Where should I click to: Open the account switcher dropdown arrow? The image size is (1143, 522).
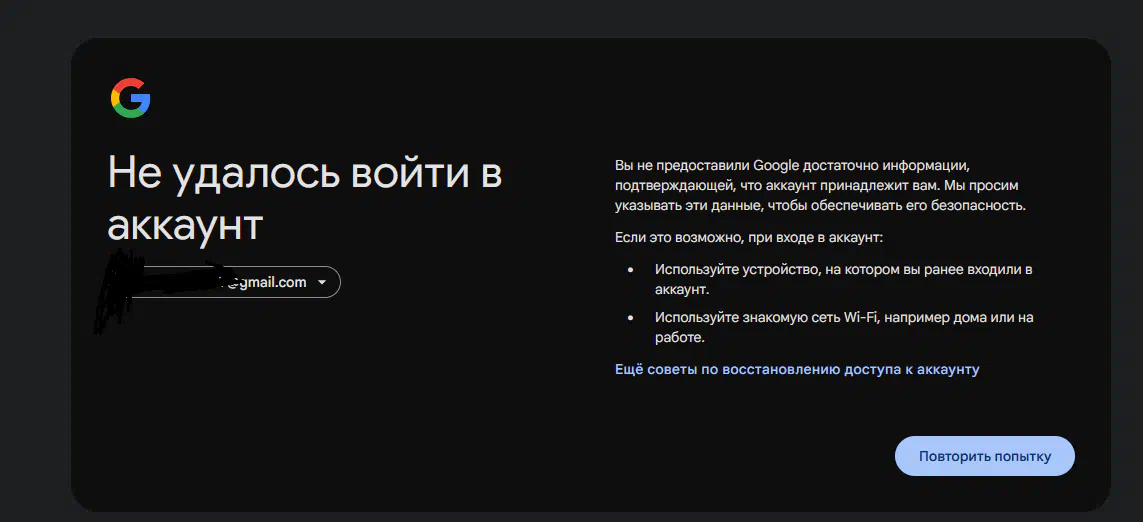321,283
